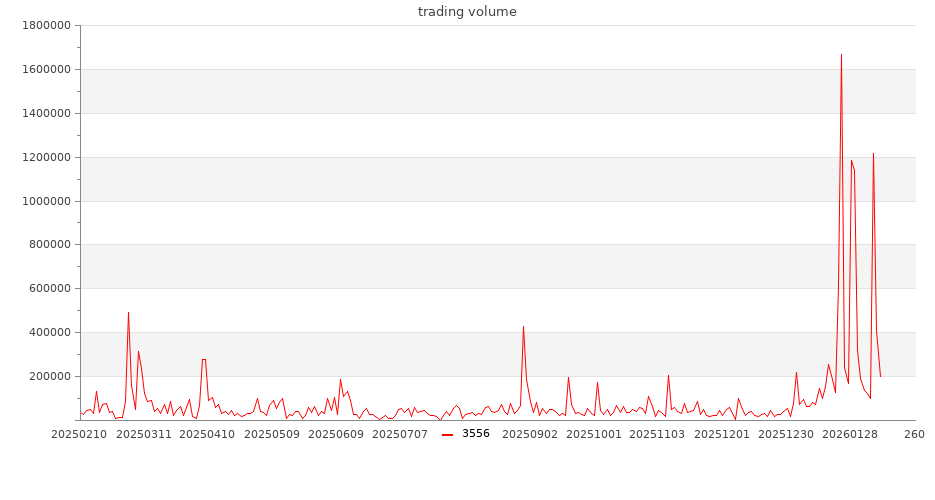
Task: Select the 20250210 x-axis date label
Action: click(81, 434)
